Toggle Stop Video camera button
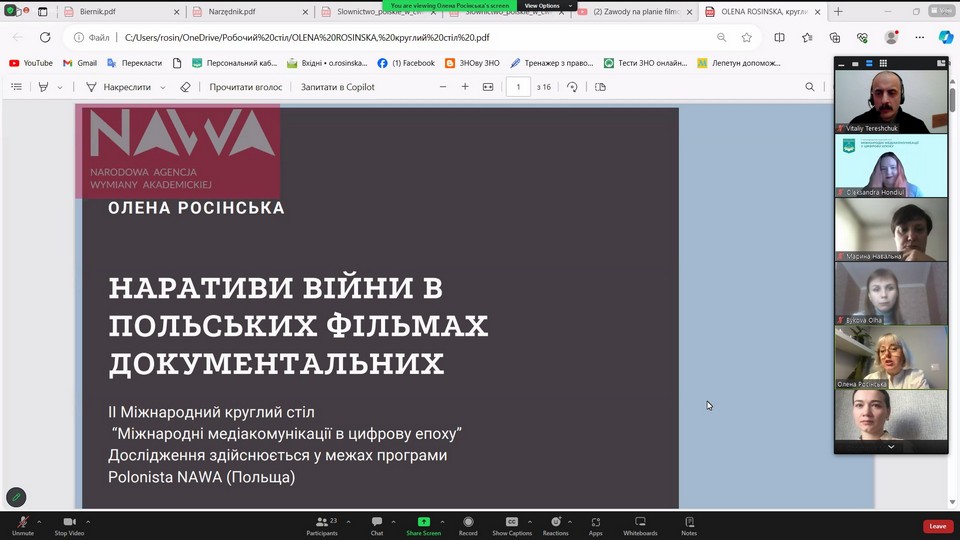This screenshot has width=960, height=540. (x=69, y=522)
